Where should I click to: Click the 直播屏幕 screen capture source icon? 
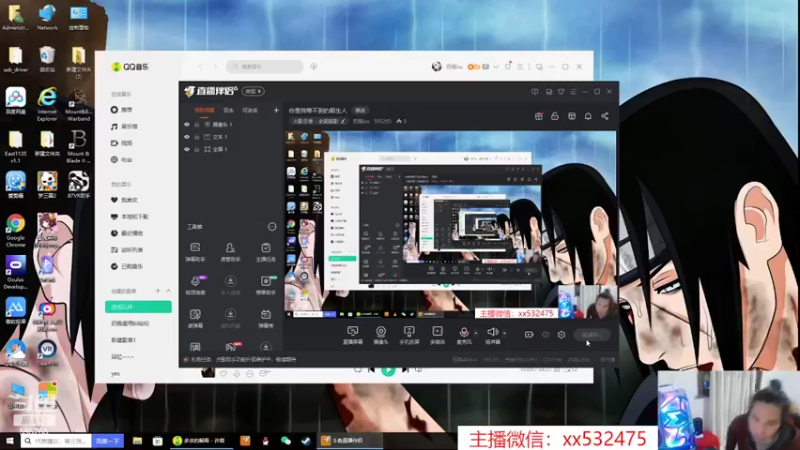click(353, 335)
